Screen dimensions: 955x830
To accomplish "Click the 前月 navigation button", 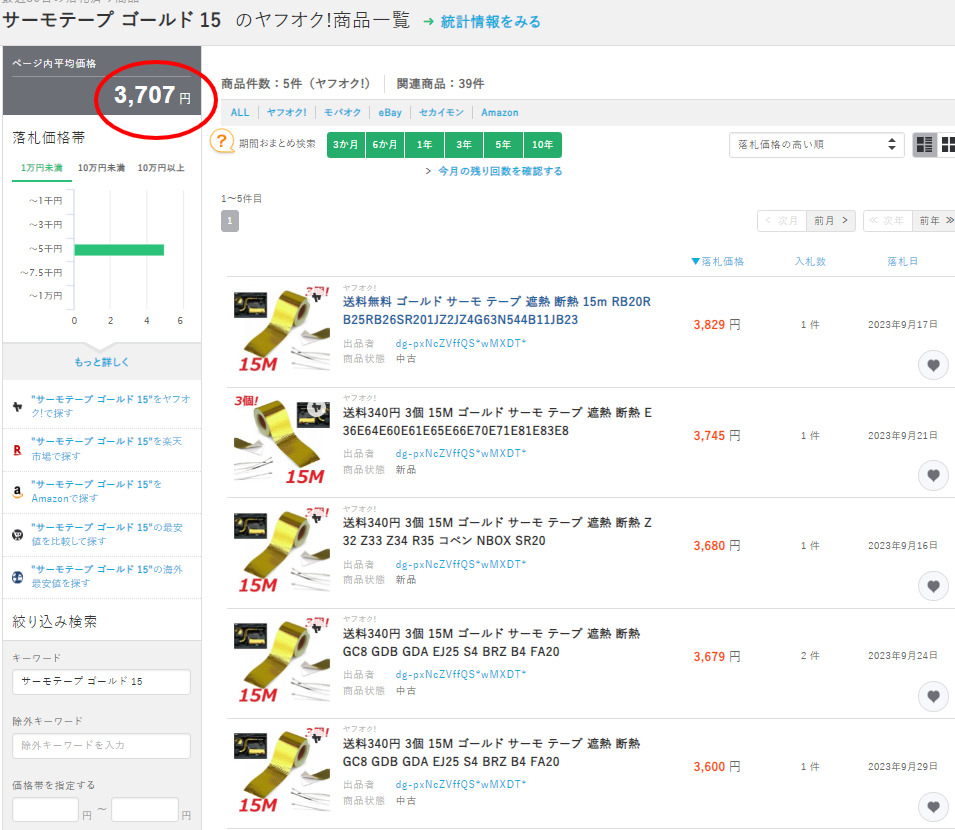I will [831, 220].
